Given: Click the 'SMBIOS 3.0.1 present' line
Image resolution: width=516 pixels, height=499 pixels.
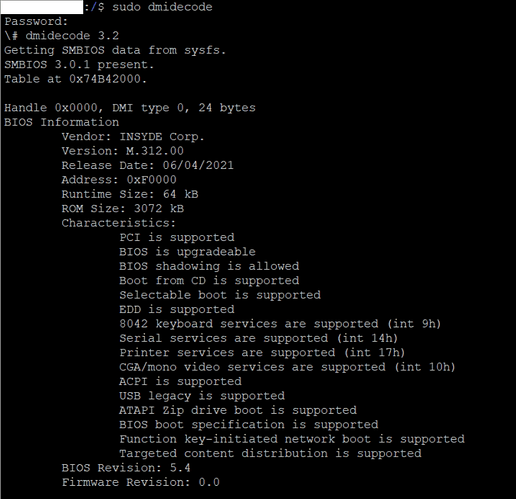Looking at the screenshot, I should point(79,64).
